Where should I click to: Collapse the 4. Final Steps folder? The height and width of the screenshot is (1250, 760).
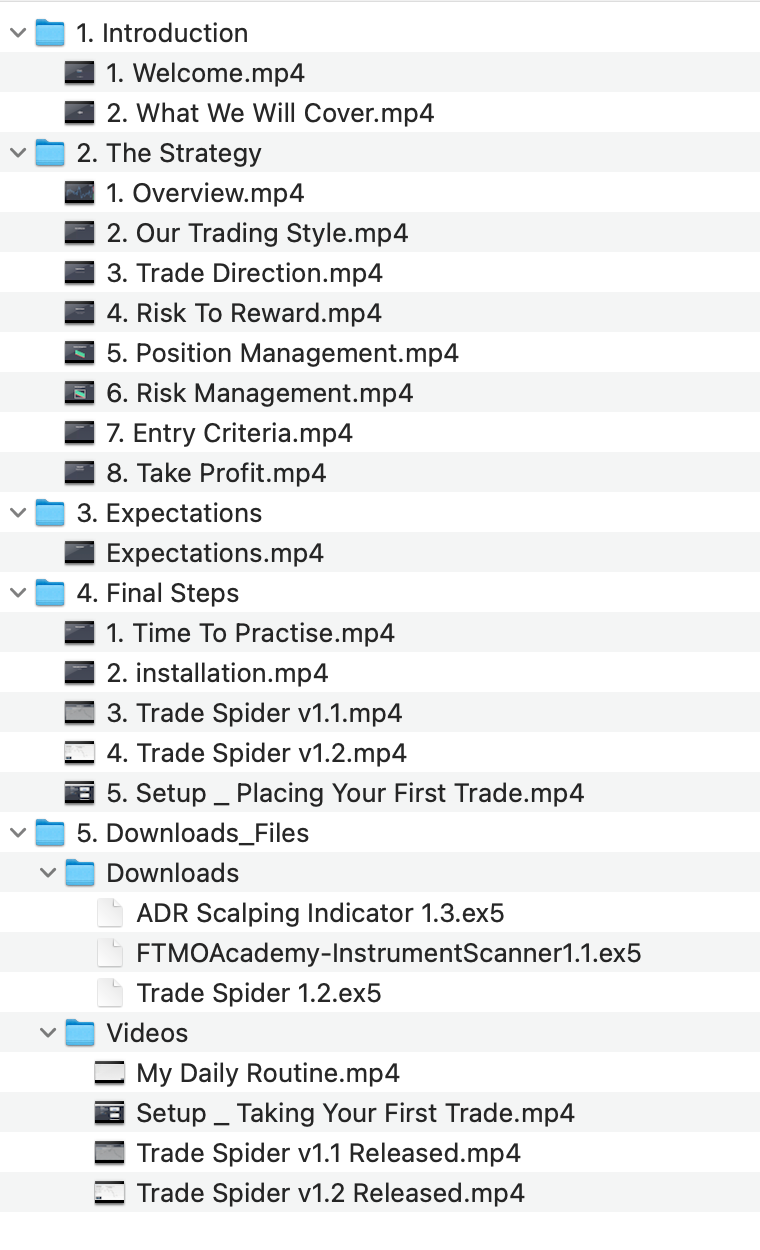17,593
